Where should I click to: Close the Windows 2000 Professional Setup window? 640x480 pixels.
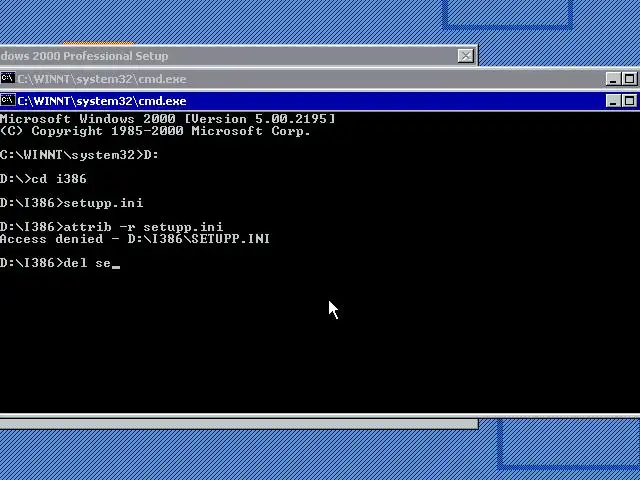click(466, 56)
